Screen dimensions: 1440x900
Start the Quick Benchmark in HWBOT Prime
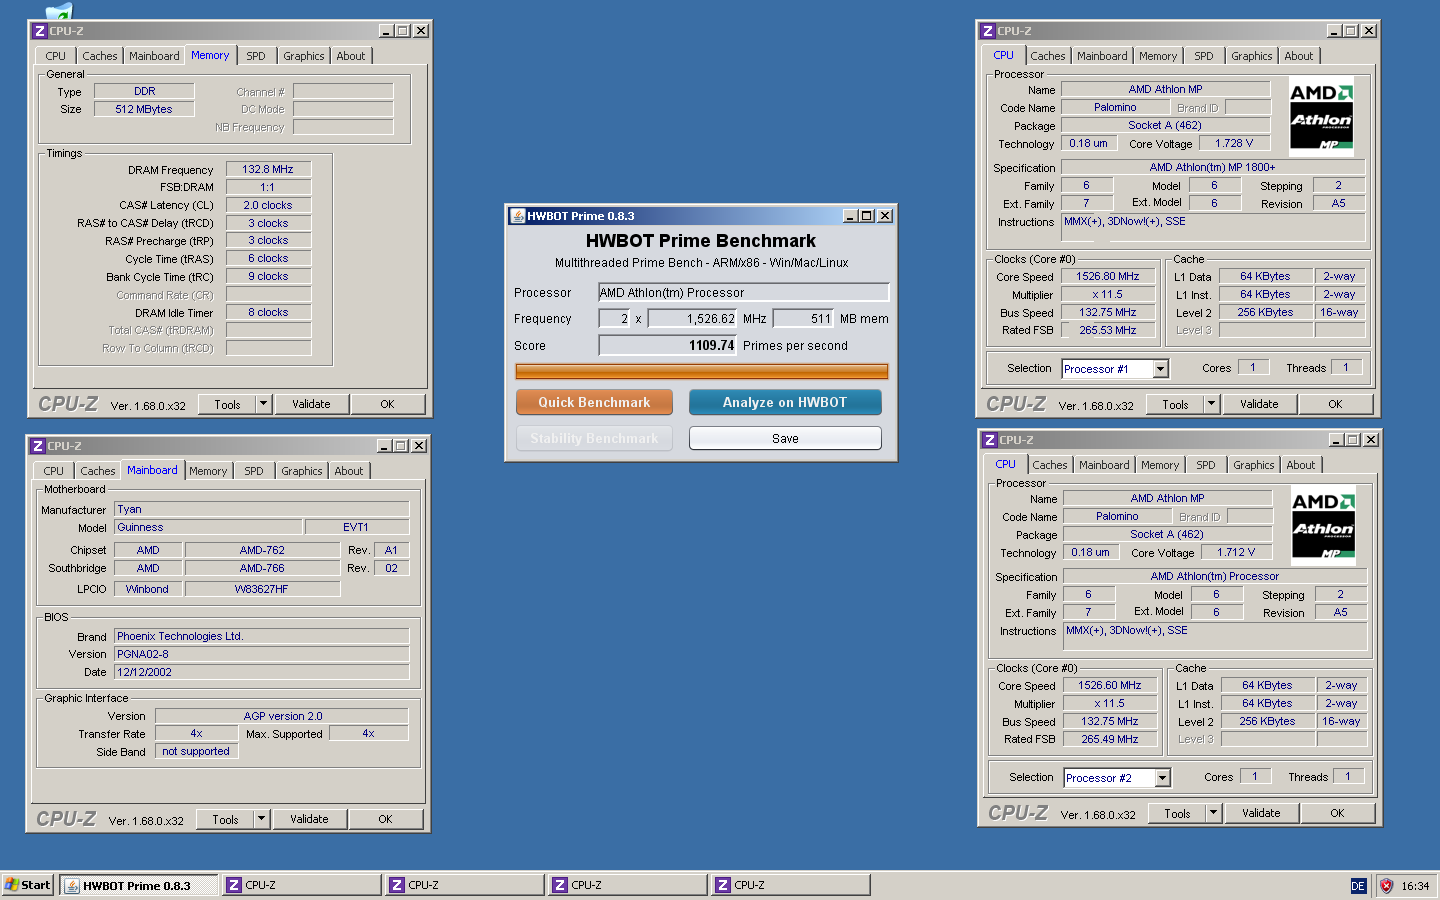(594, 402)
